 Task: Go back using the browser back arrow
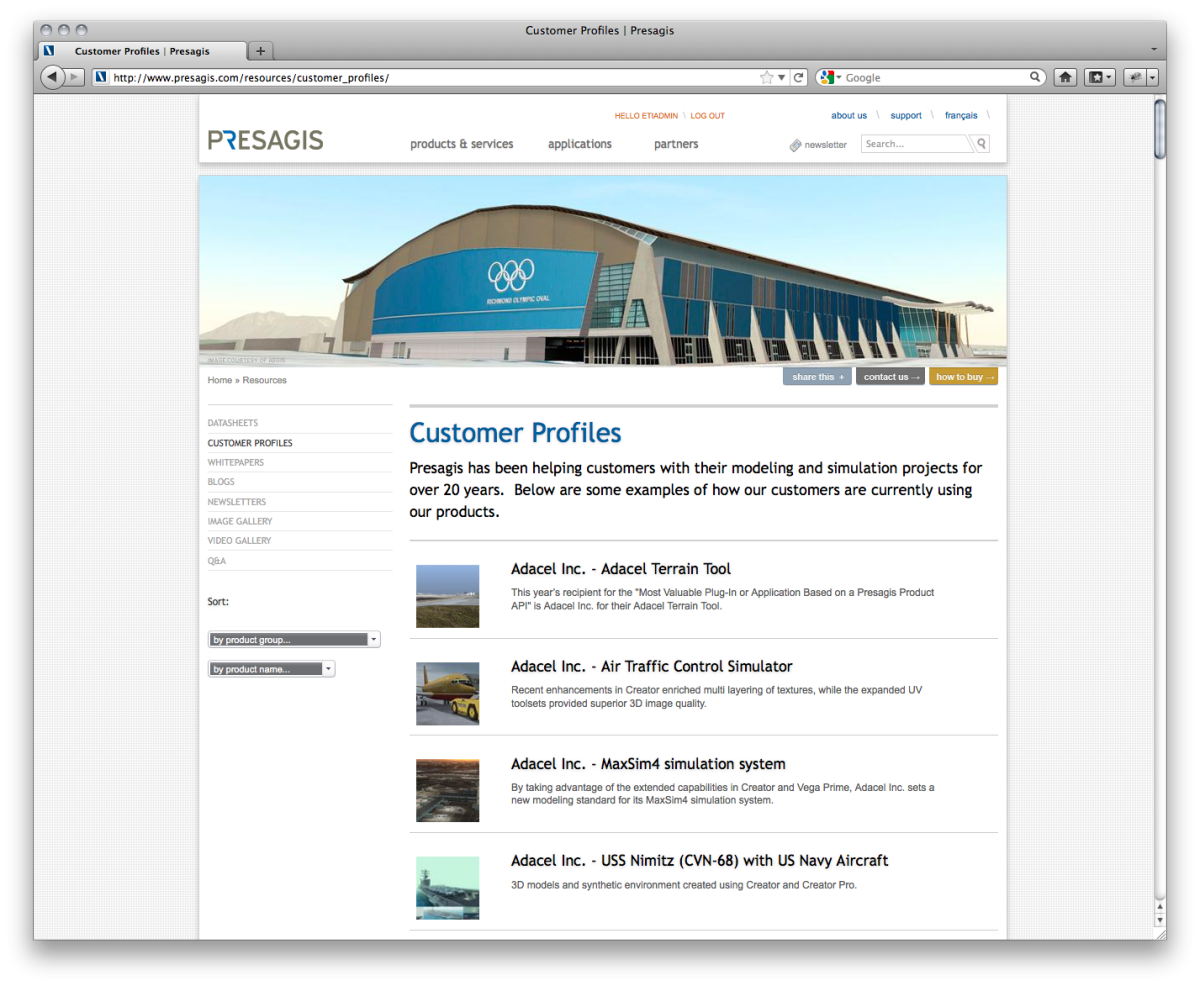point(52,77)
